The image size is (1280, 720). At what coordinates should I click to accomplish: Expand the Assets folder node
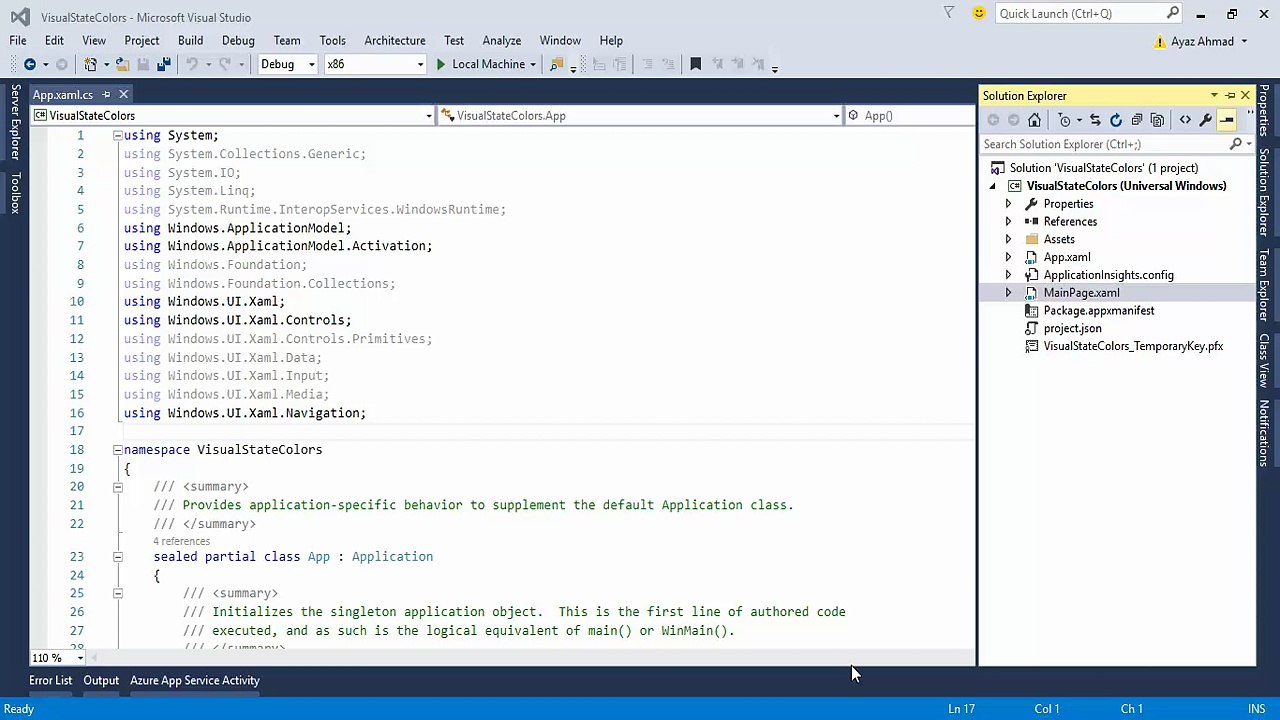click(1008, 240)
